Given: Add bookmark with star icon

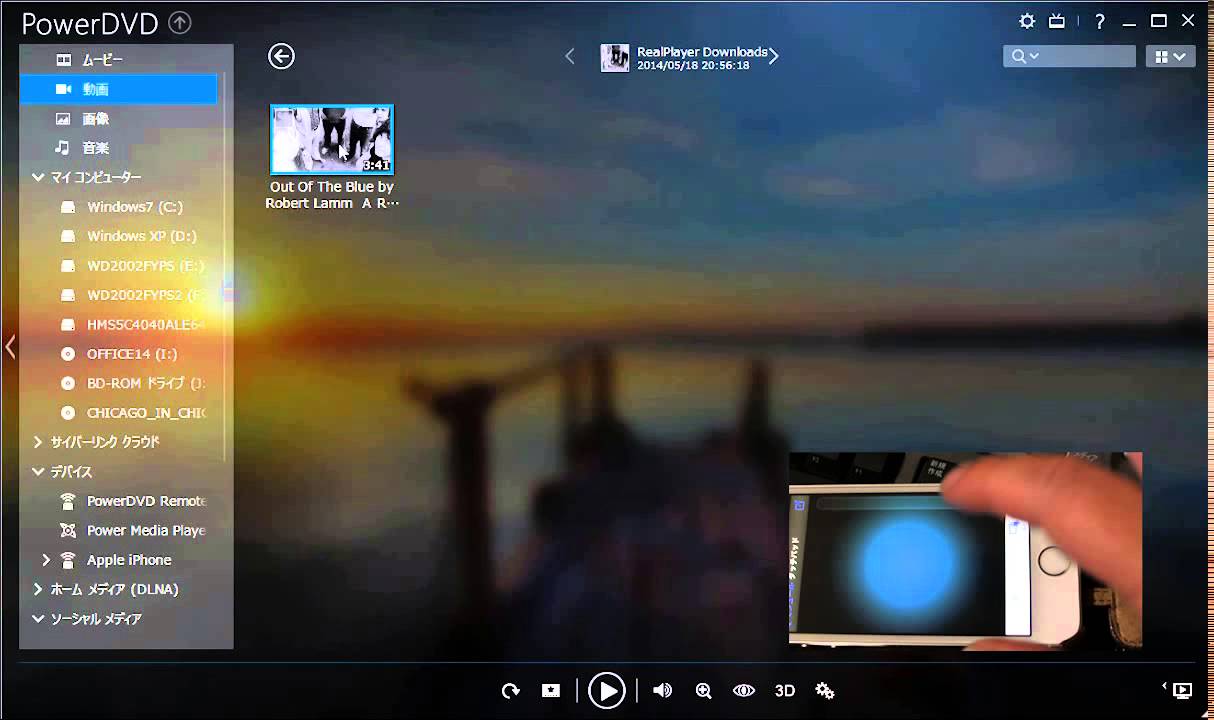Looking at the screenshot, I should click(x=550, y=690).
